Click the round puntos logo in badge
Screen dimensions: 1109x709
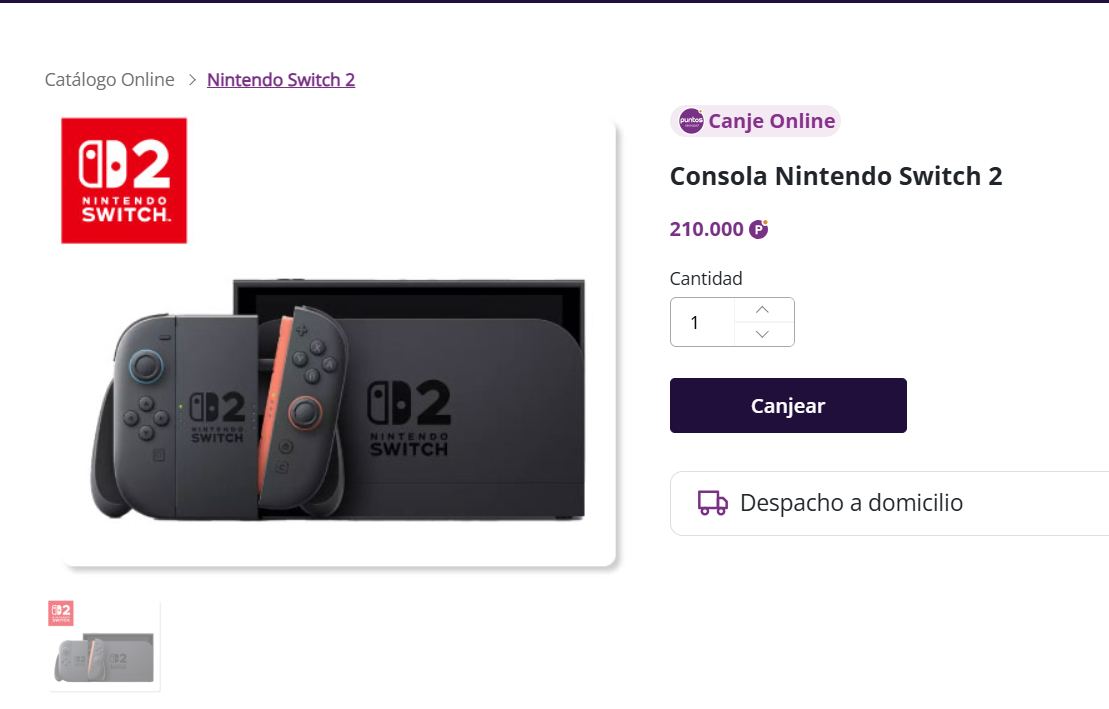691,121
